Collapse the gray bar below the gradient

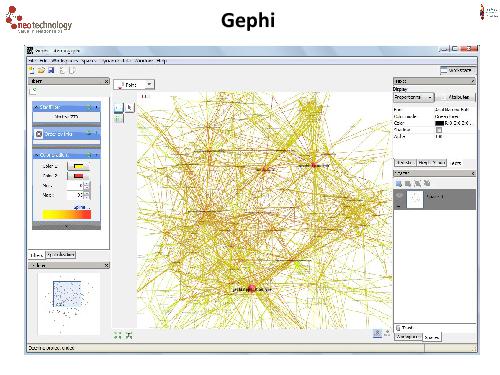coord(66,226)
